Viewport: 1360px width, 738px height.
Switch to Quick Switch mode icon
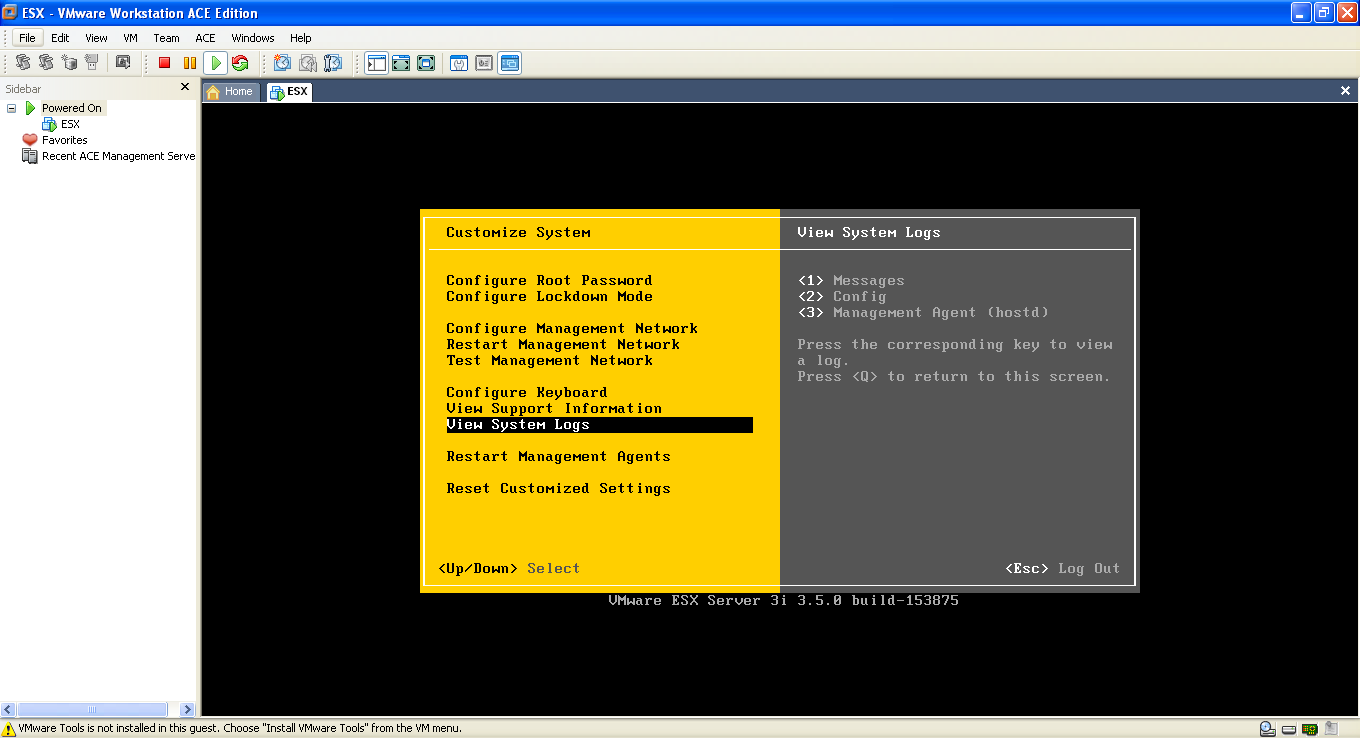pos(401,63)
